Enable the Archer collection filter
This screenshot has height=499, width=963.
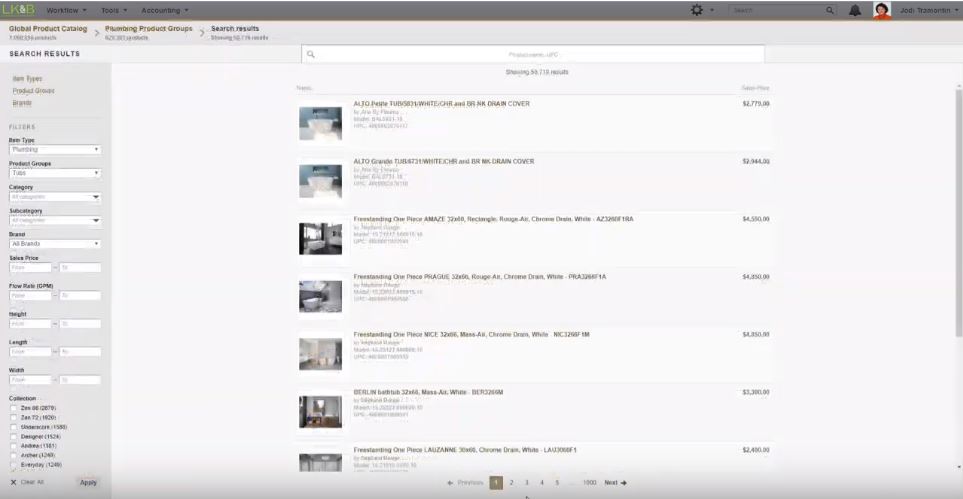tap(13, 455)
